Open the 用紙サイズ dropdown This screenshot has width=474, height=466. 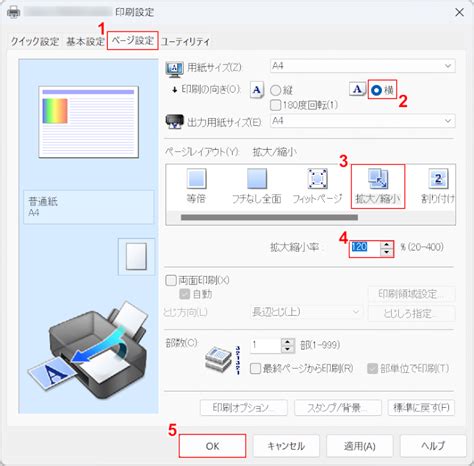tap(362, 66)
